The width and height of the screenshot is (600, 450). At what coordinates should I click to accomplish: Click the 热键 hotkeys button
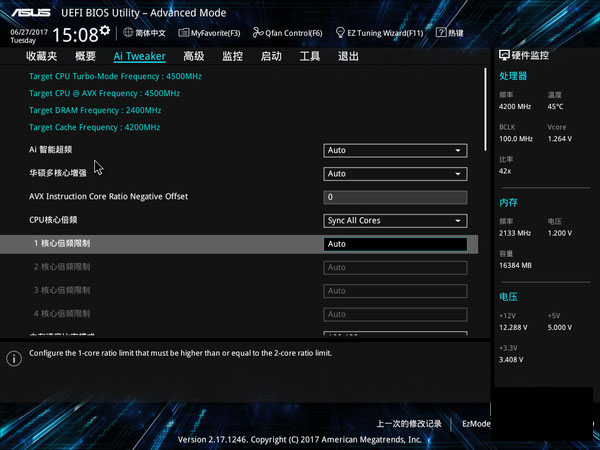450,33
